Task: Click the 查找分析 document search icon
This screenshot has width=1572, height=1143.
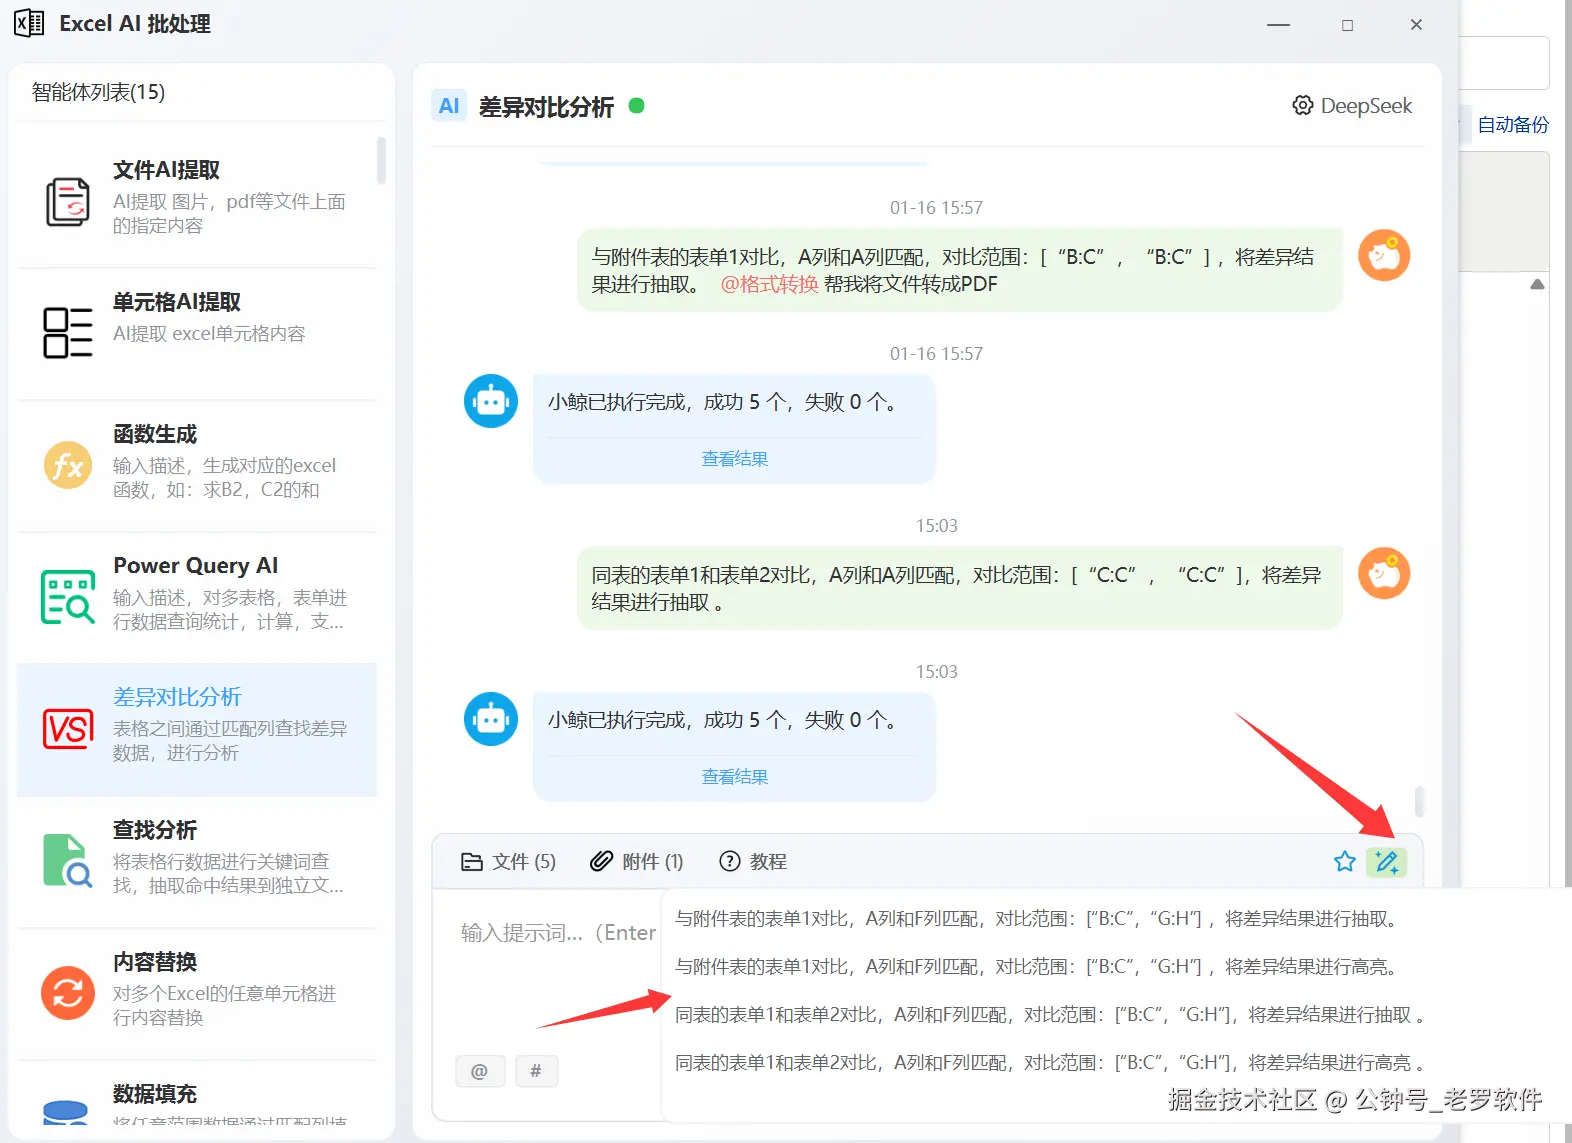Action: coord(68,861)
